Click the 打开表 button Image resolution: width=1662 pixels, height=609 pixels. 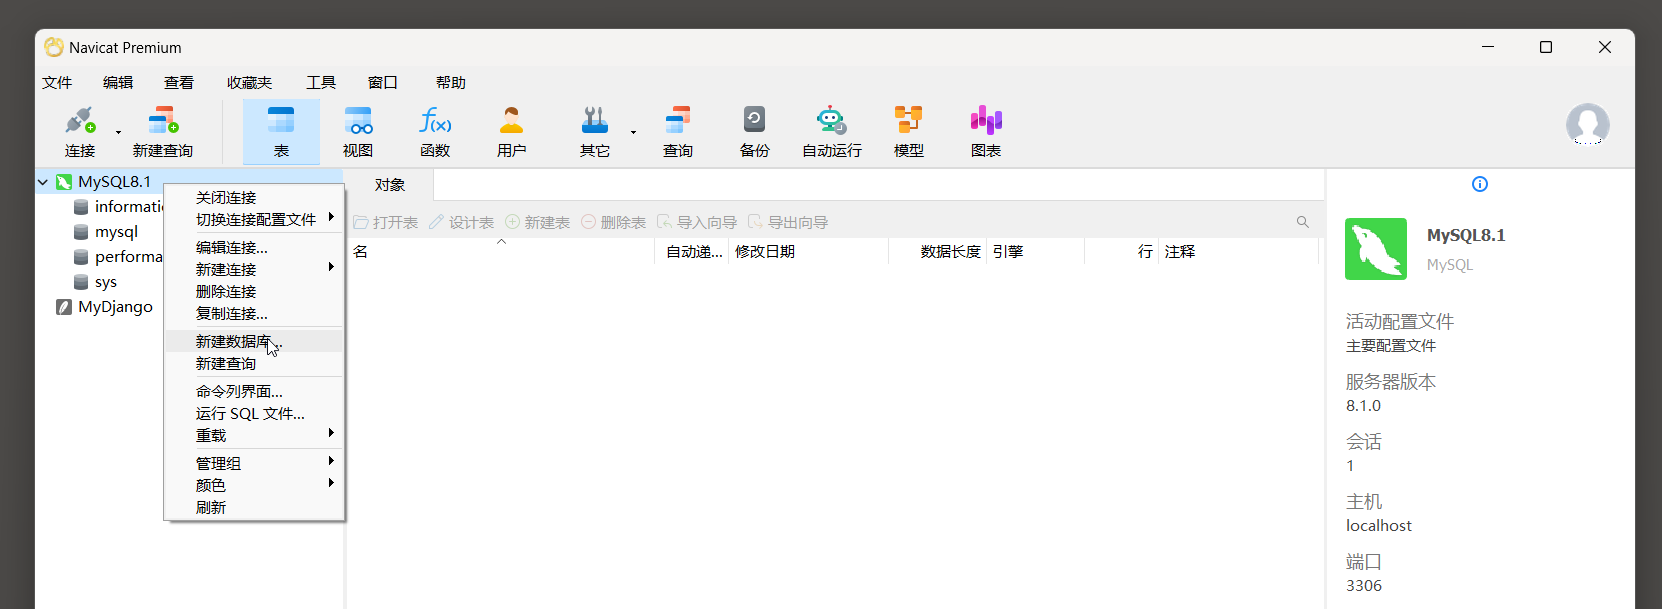tap(386, 222)
